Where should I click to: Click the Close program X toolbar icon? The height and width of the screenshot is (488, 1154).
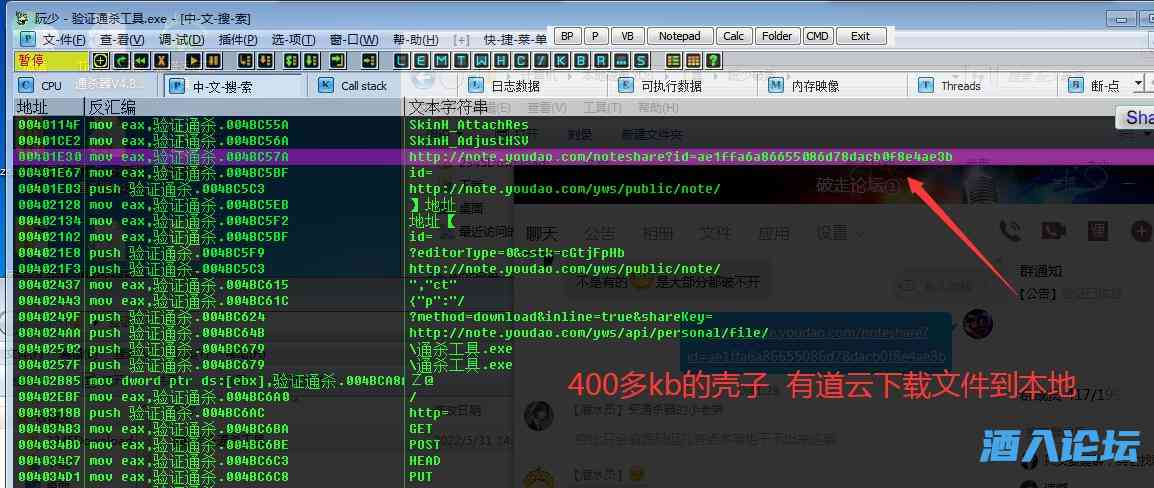(161, 60)
